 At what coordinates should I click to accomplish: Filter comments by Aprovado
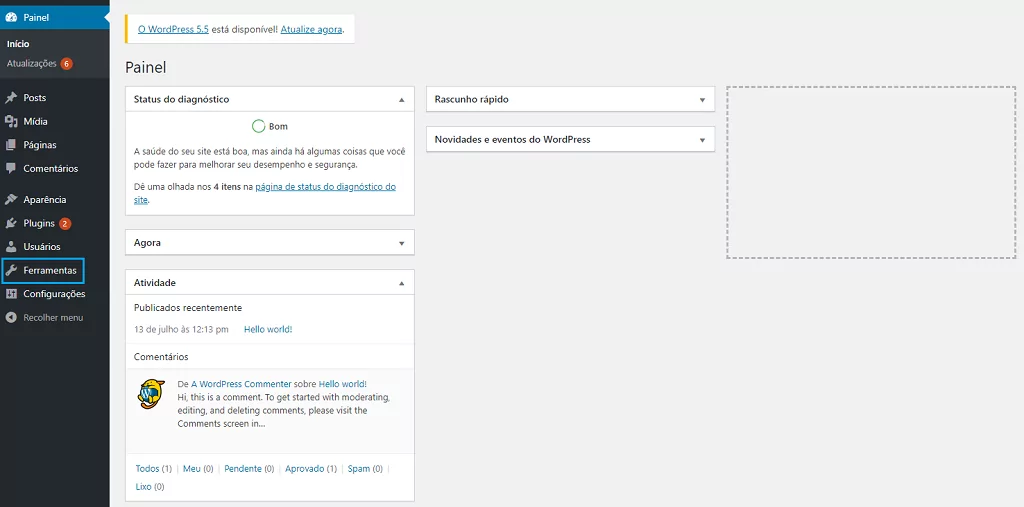pos(303,469)
